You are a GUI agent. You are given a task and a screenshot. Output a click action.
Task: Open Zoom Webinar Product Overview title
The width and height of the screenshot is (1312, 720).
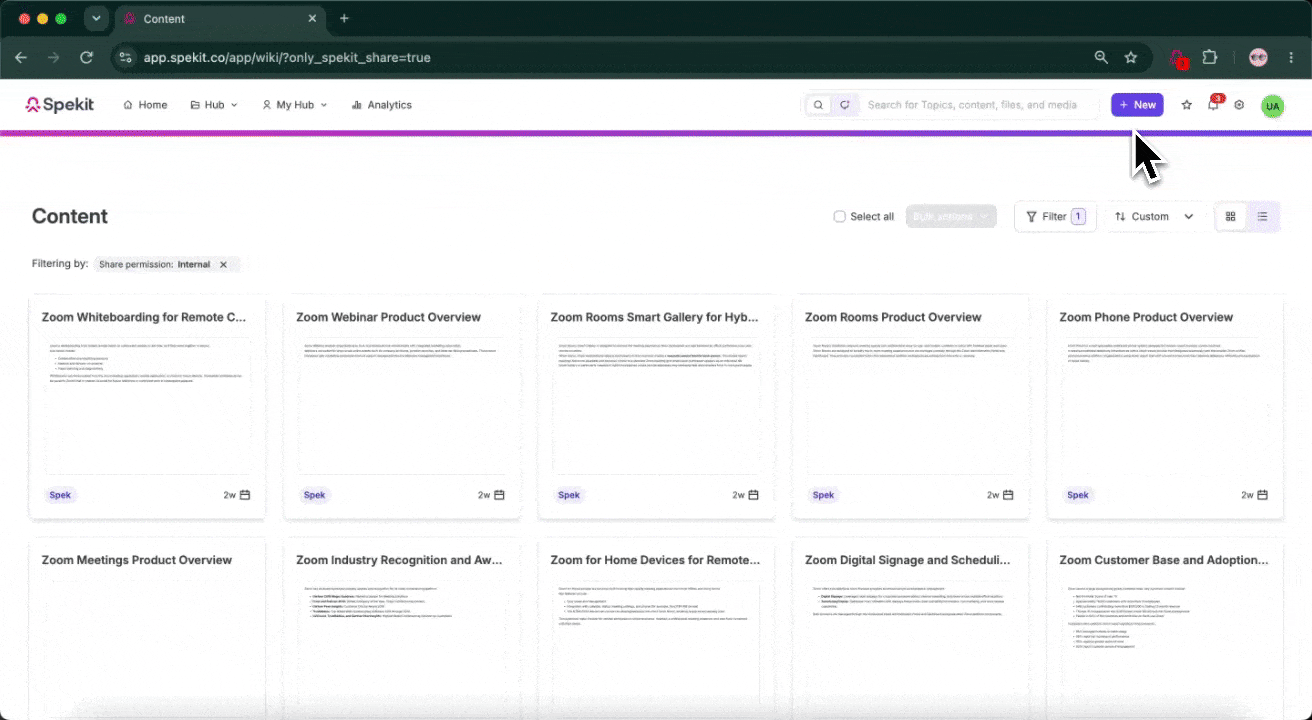point(389,317)
